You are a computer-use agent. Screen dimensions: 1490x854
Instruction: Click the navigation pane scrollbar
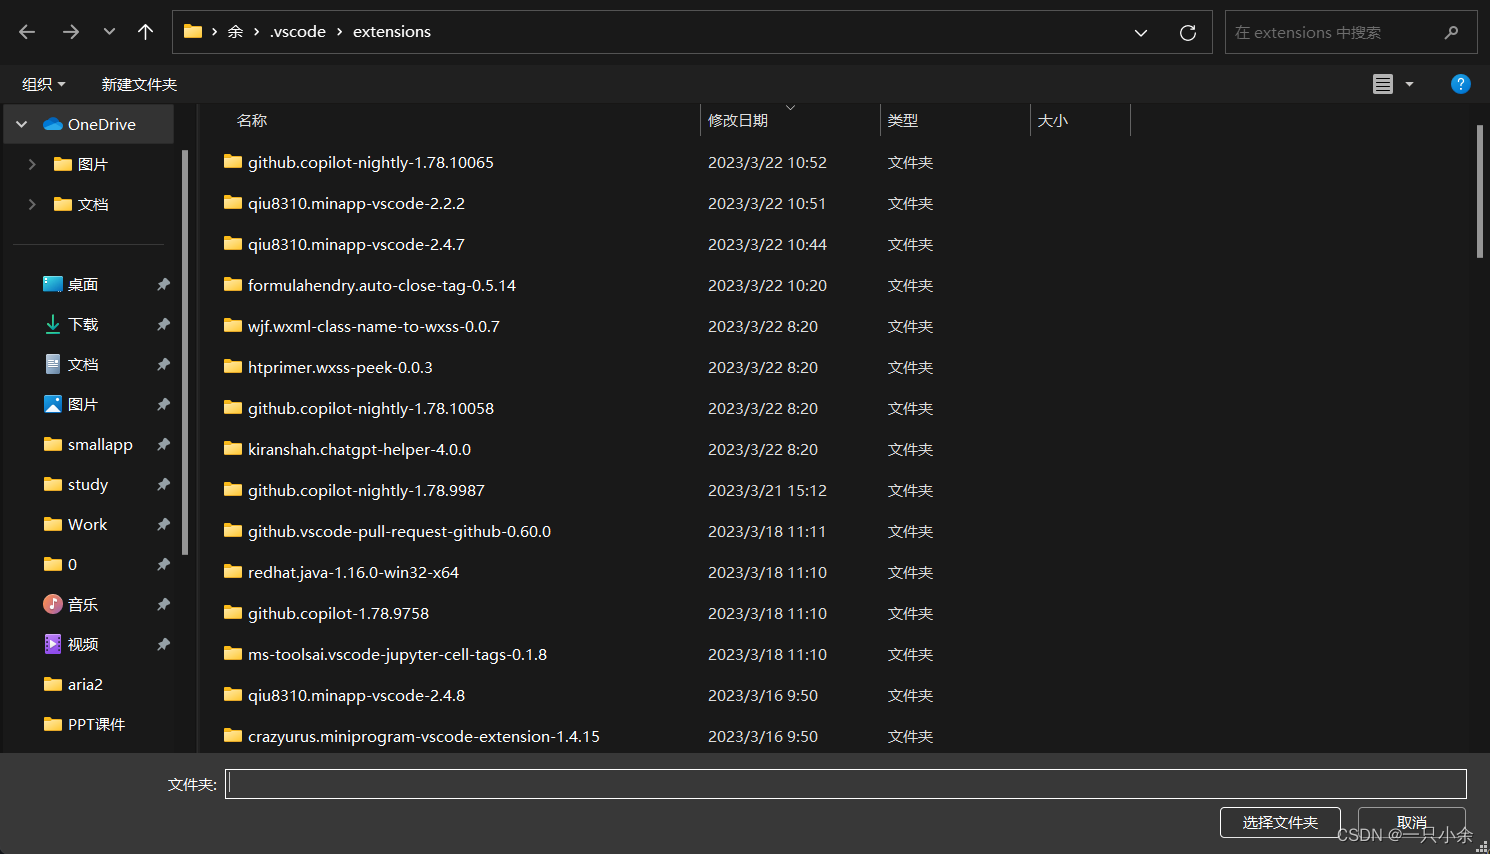(185, 352)
